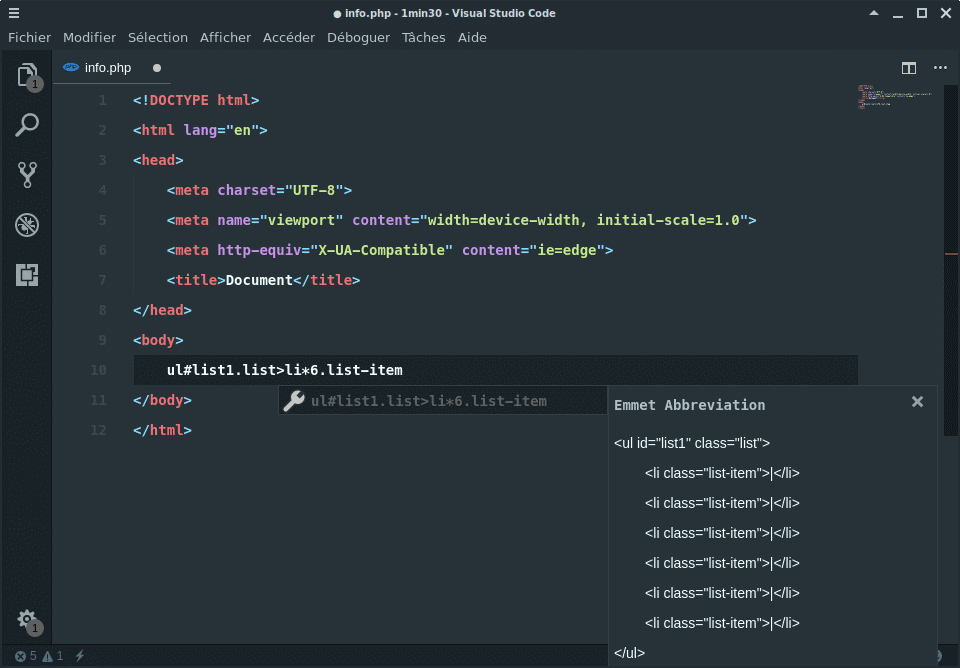Click line number 10 in gutter

99,370
